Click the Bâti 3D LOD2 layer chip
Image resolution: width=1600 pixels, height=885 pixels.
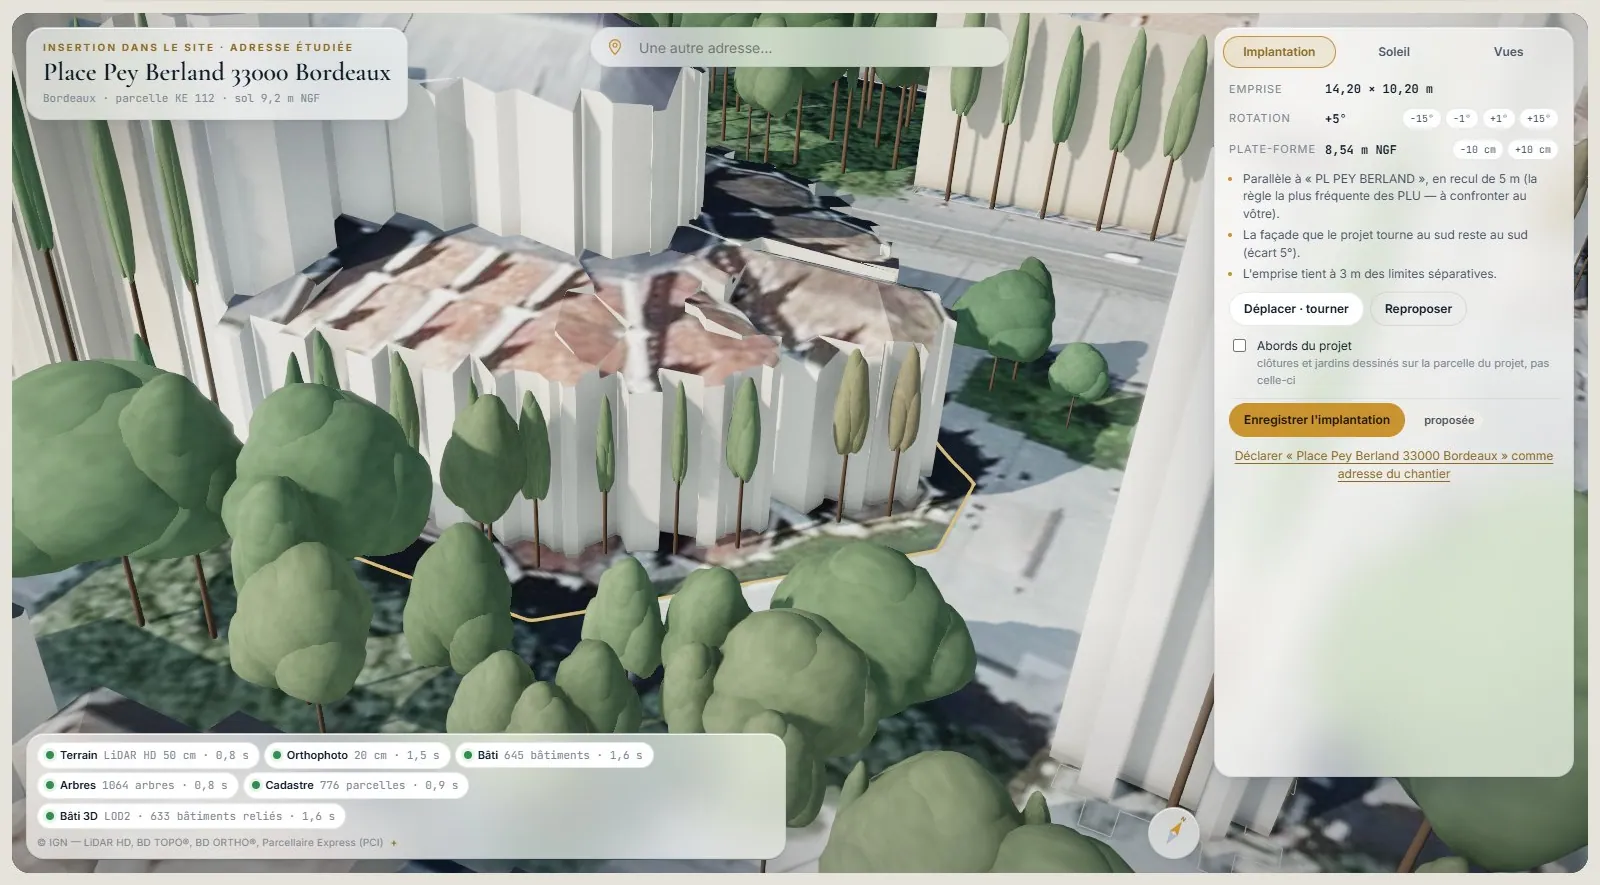[190, 816]
